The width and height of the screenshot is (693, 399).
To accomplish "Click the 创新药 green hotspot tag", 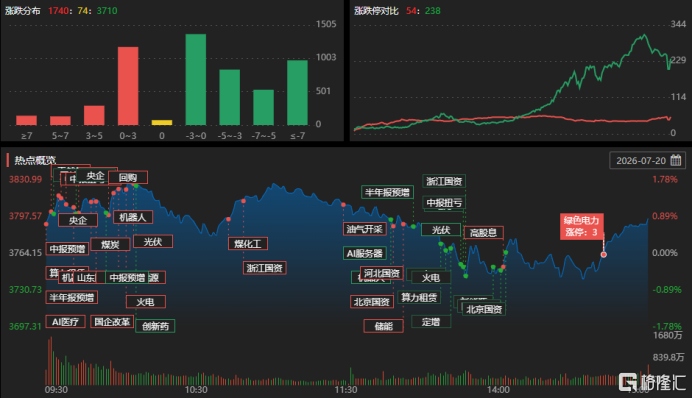I will (155, 326).
